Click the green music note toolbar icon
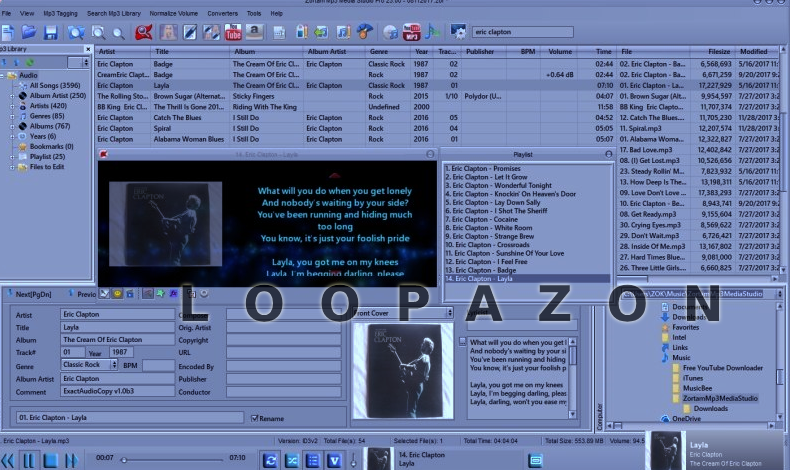This screenshot has width=790, height=470. tap(432, 32)
